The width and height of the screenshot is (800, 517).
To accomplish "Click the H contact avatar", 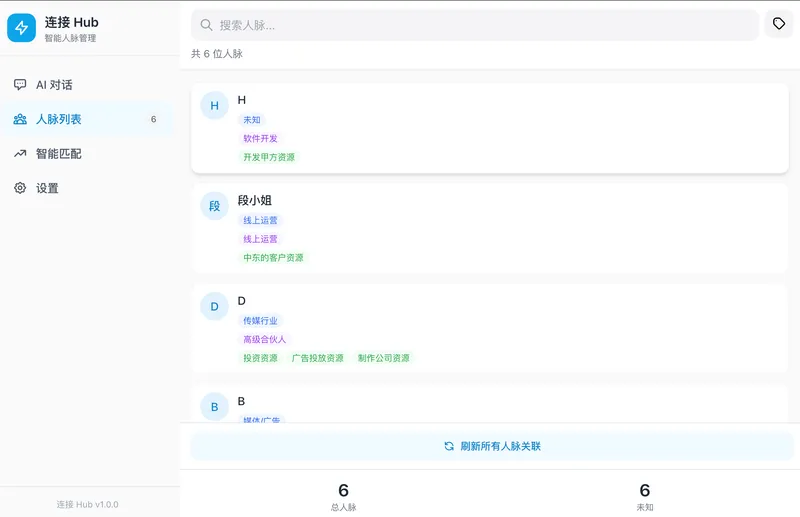I will (x=214, y=105).
